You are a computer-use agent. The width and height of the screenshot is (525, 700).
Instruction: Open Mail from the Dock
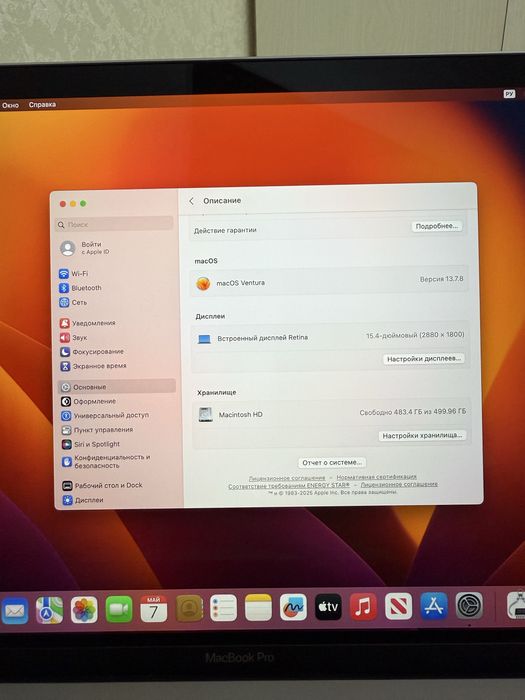click(14, 610)
